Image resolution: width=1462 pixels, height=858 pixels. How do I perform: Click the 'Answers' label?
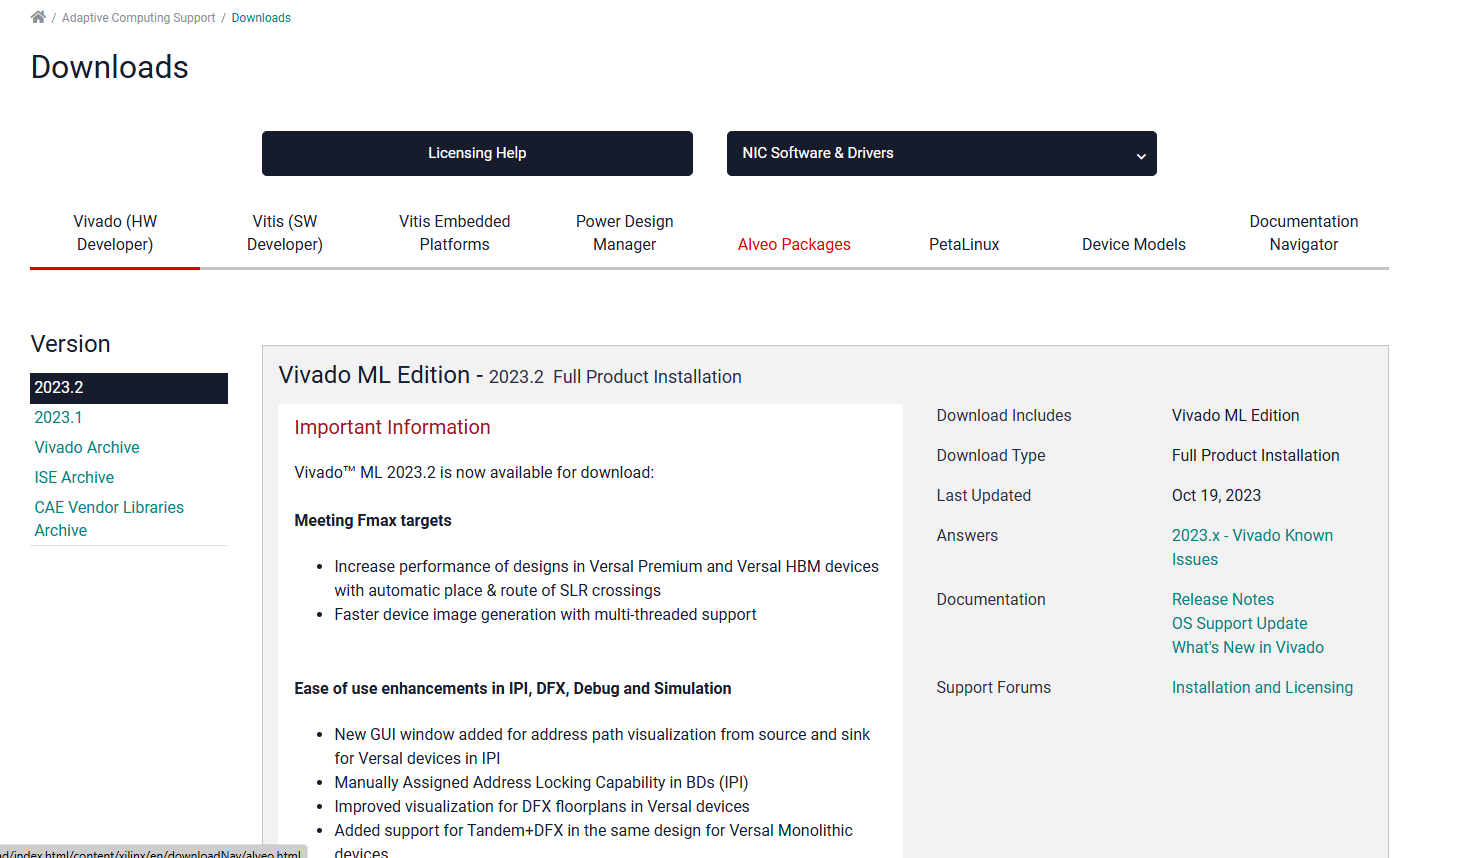point(967,535)
